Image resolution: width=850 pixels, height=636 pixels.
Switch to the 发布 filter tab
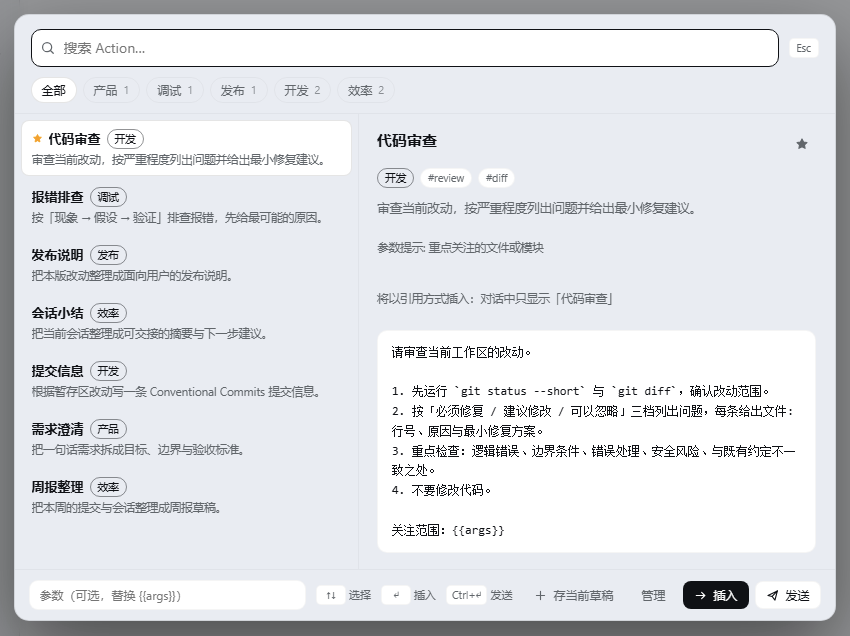(x=239, y=90)
